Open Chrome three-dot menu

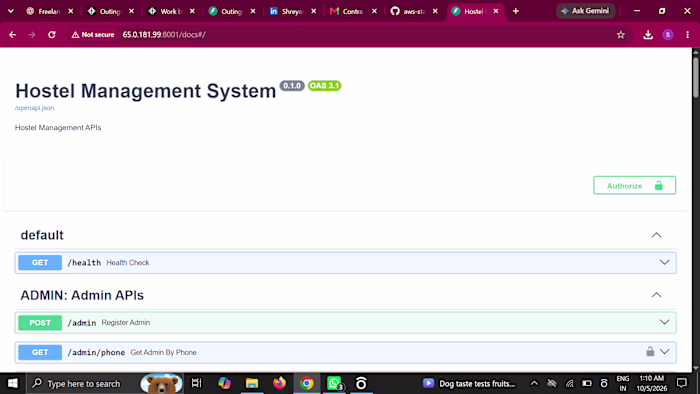[x=688, y=34]
